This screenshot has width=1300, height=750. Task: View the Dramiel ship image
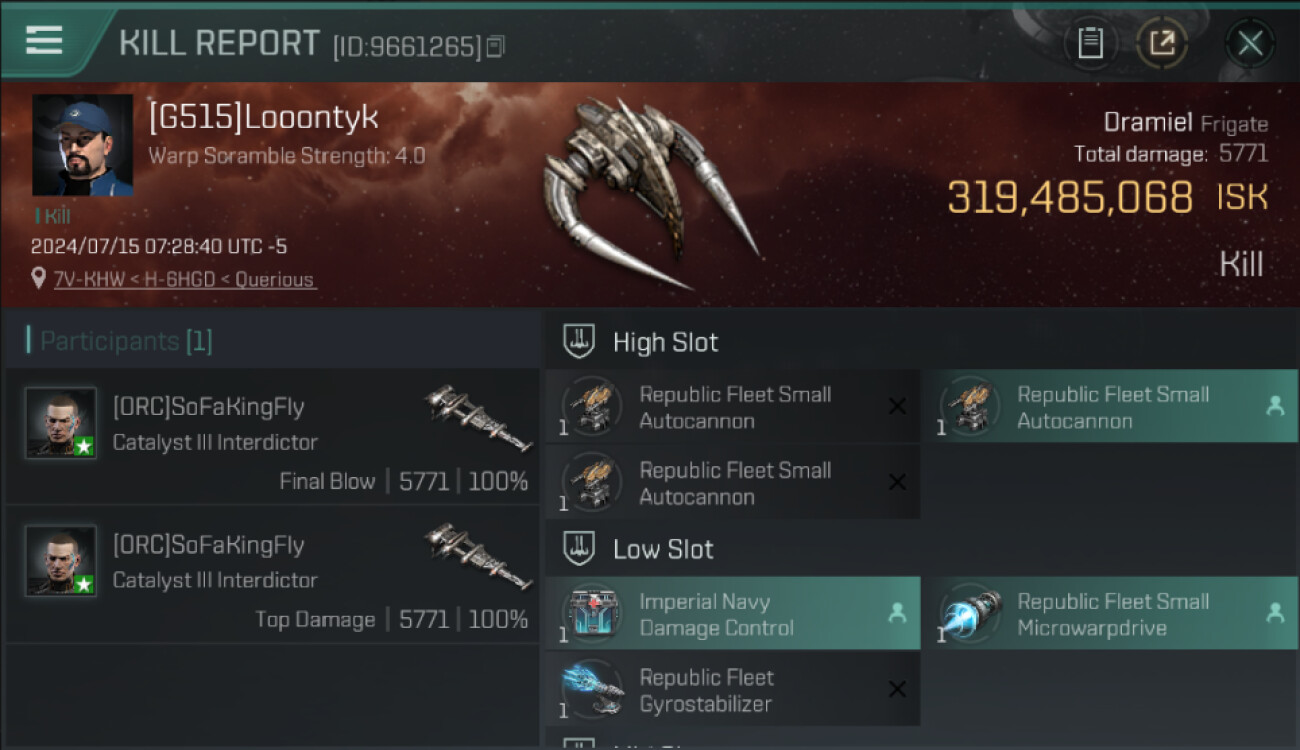652,192
